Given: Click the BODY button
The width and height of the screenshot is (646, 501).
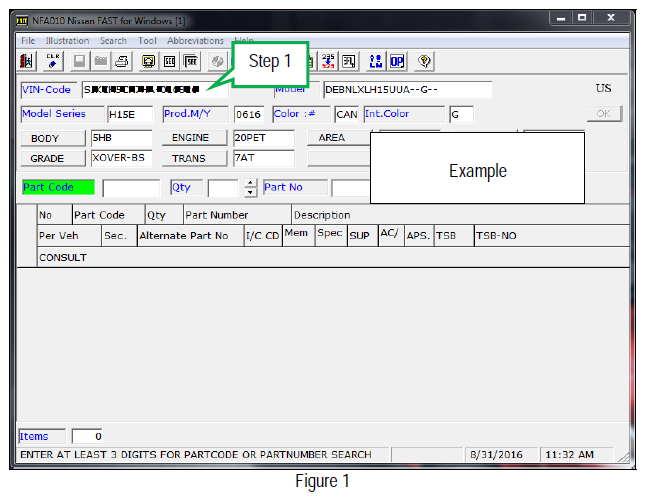Looking at the screenshot, I should click(53, 138).
